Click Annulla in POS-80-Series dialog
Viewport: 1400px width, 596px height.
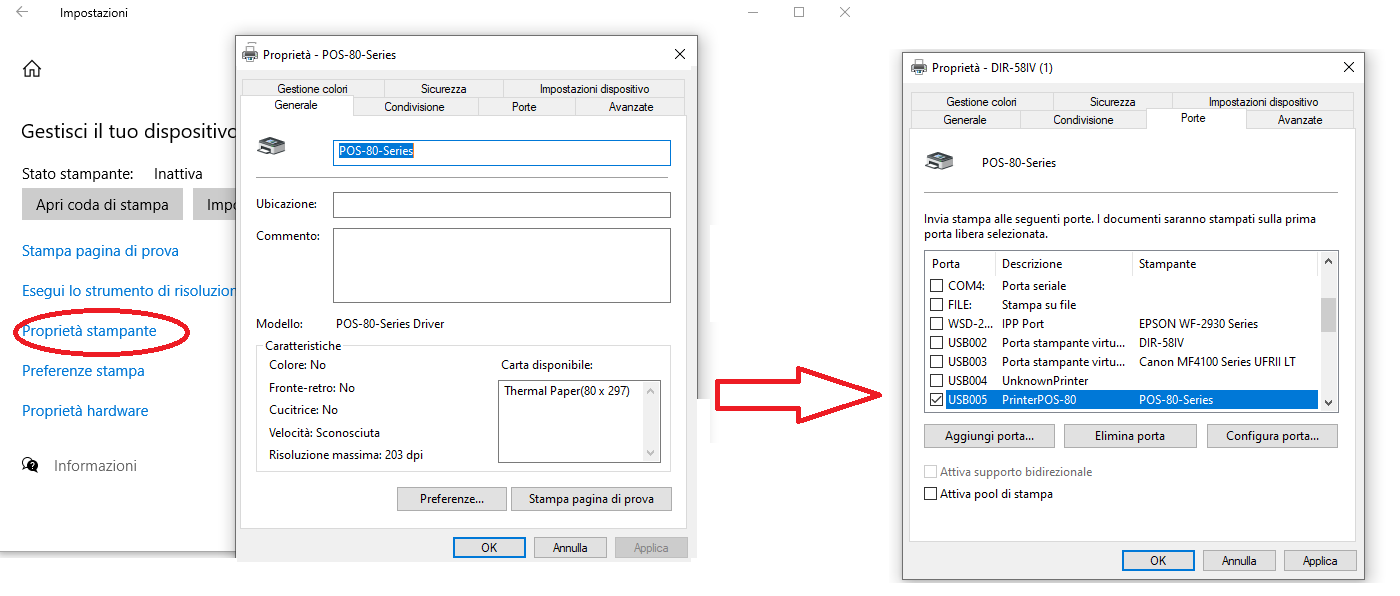[x=570, y=548]
